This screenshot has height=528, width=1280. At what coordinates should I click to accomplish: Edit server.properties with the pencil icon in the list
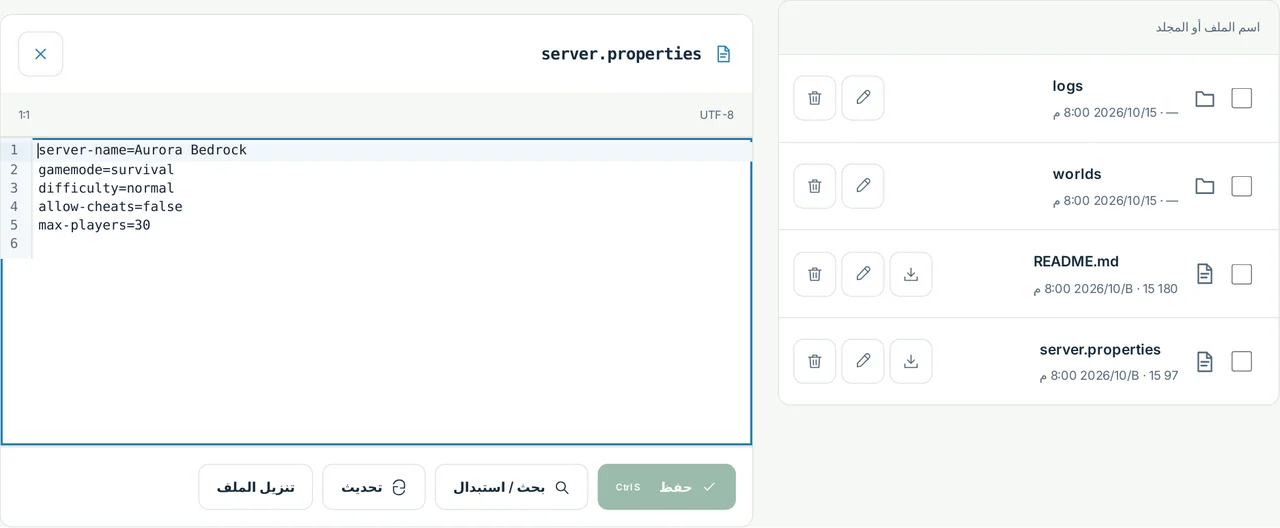(863, 361)
